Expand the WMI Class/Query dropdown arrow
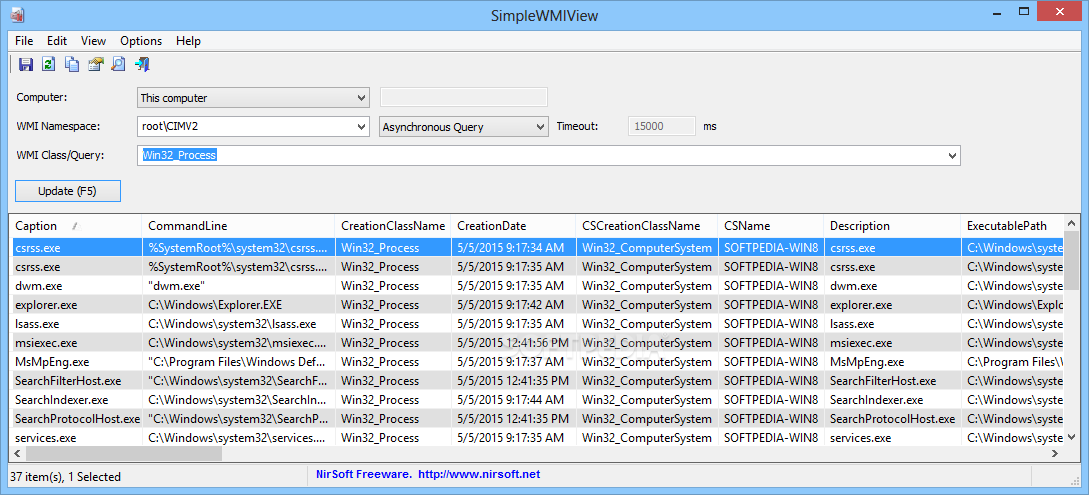The height and width of the screenshot is (495, 1089). pos(952,156)
